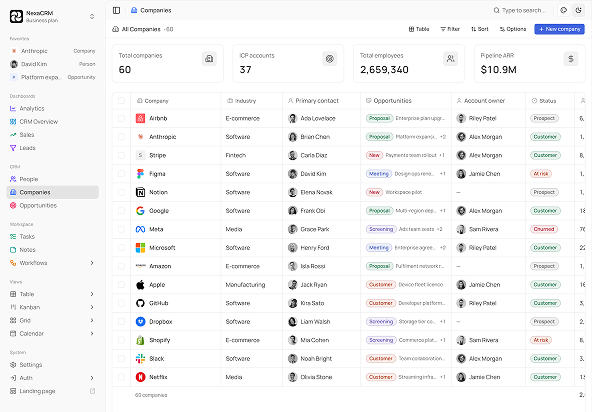This screenshot has height=412, width=592.
Task: Expand the Auth system item
Action: [92, 378]
